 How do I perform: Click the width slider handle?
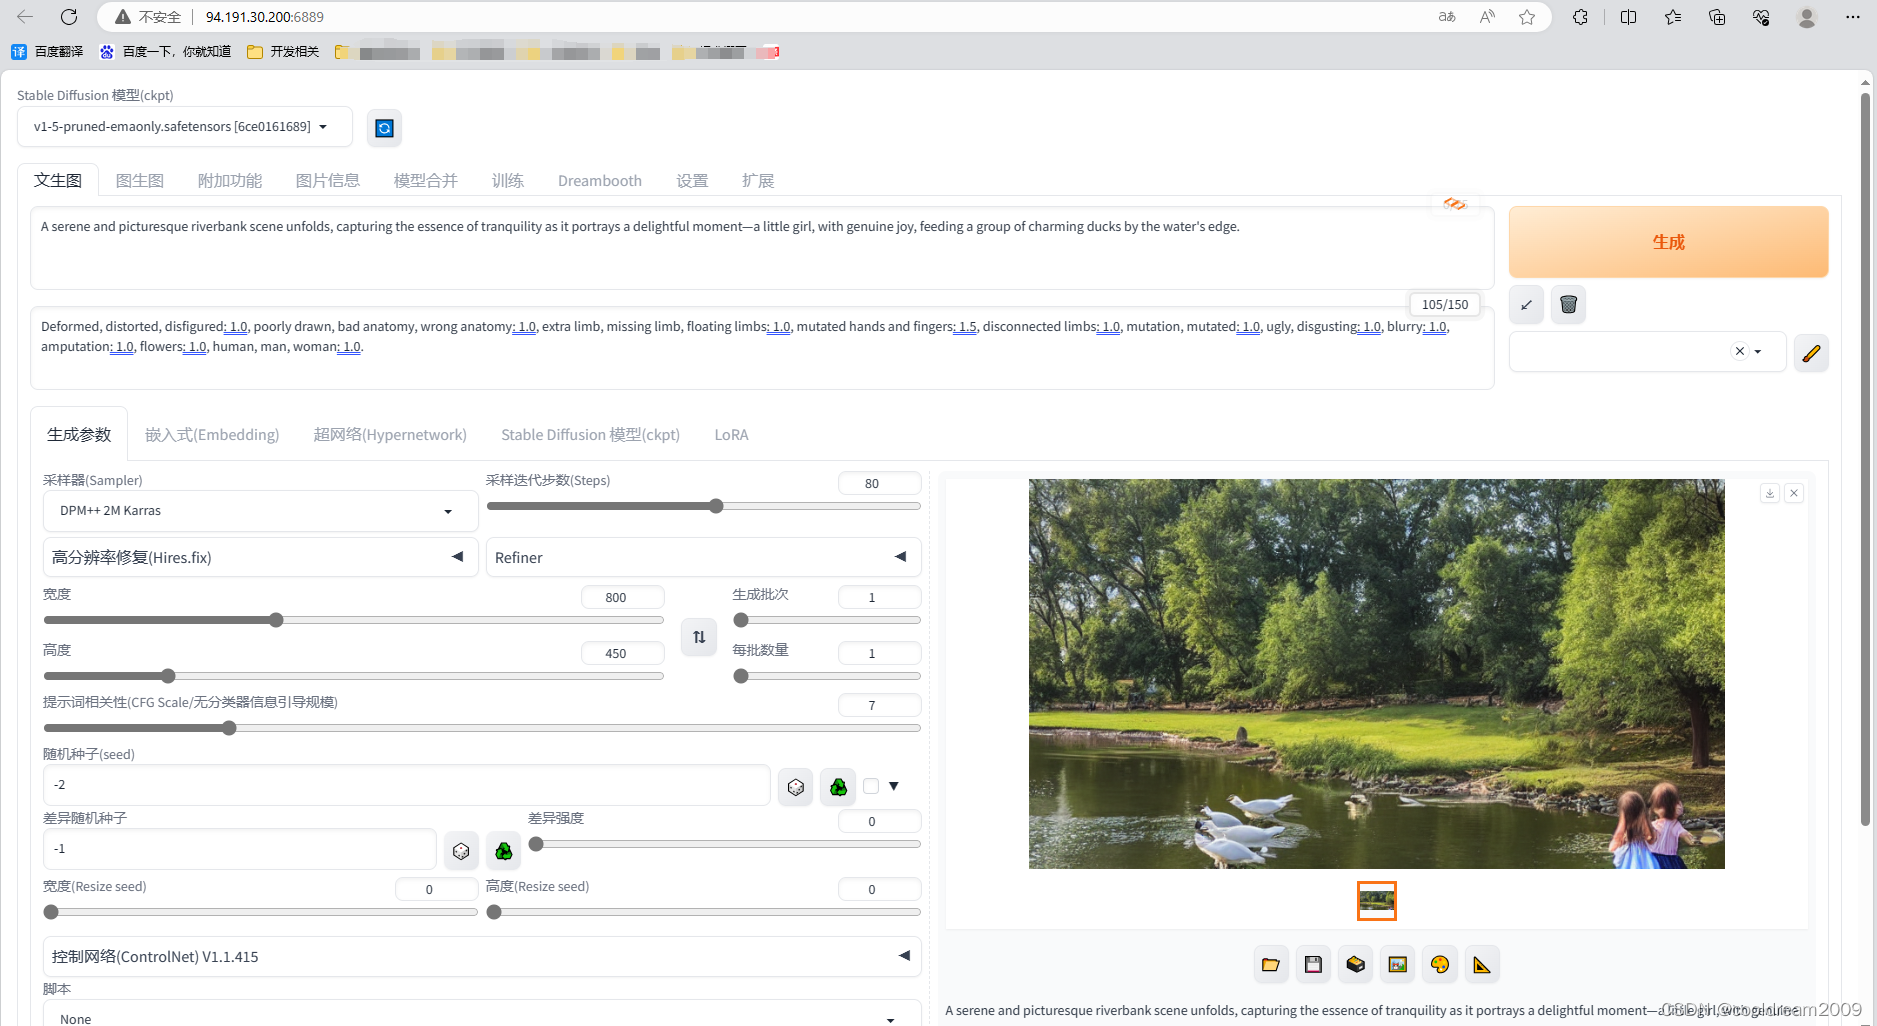[276, 620]
